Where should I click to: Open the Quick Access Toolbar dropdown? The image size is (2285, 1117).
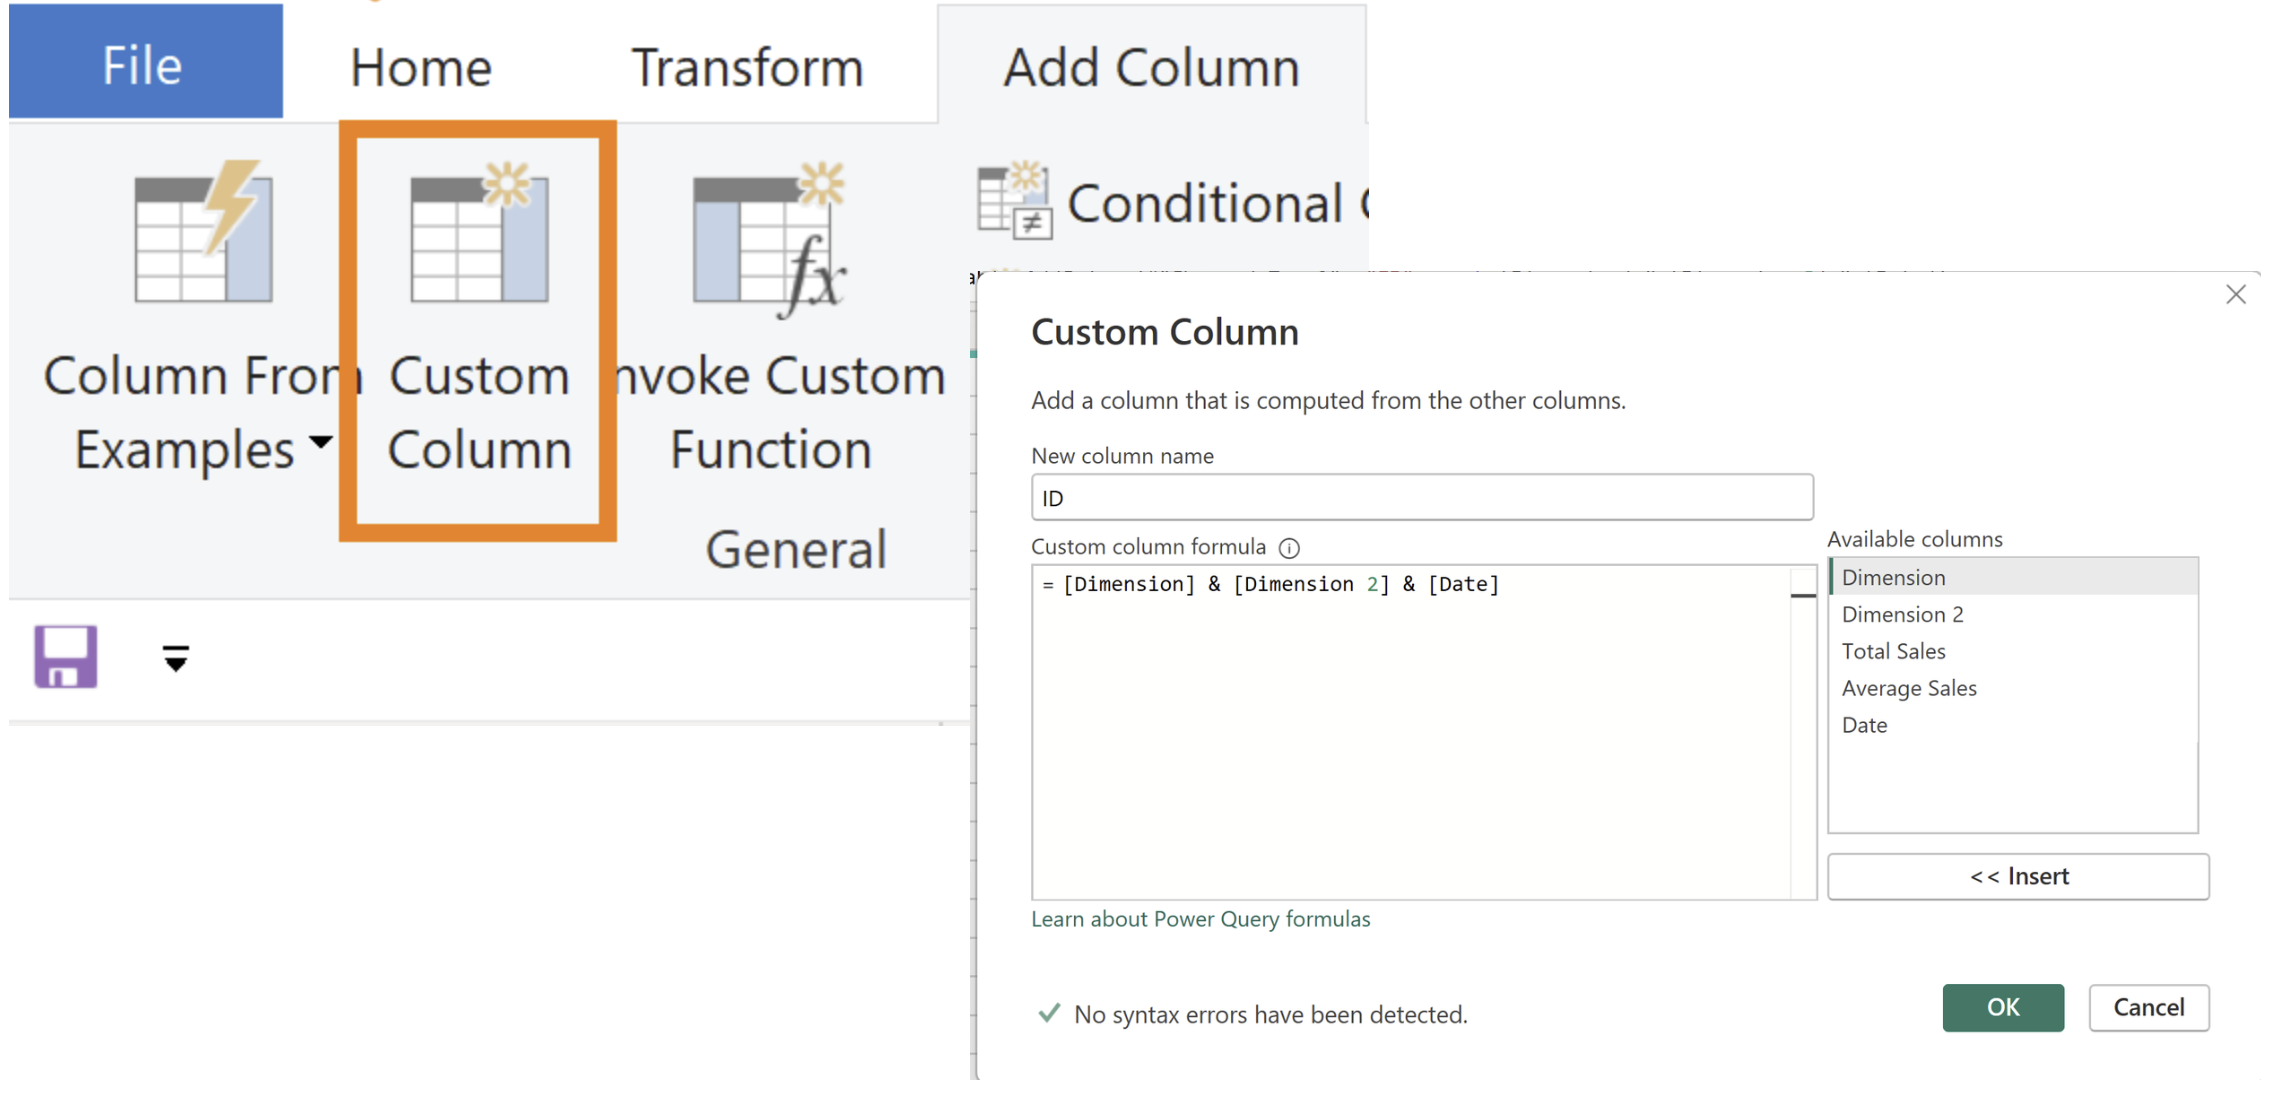coord(176,658)
